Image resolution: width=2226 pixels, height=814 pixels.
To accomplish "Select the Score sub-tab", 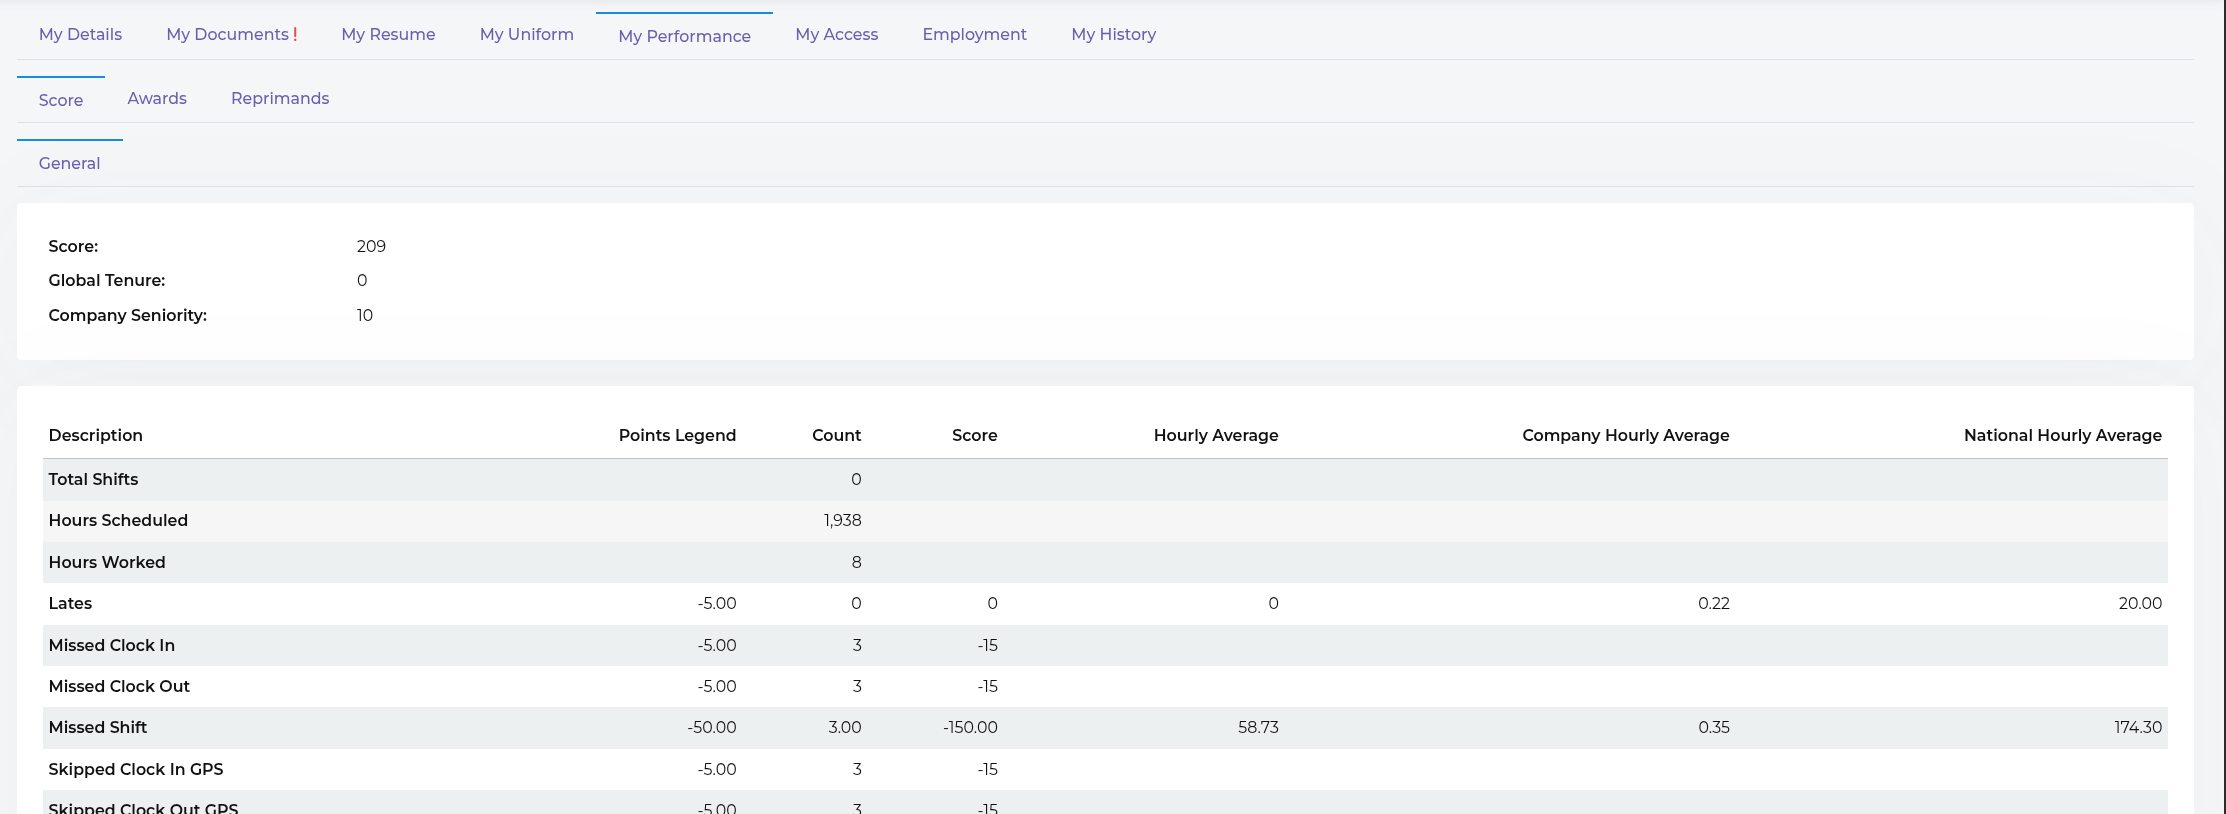I will (x=61, y=100).
